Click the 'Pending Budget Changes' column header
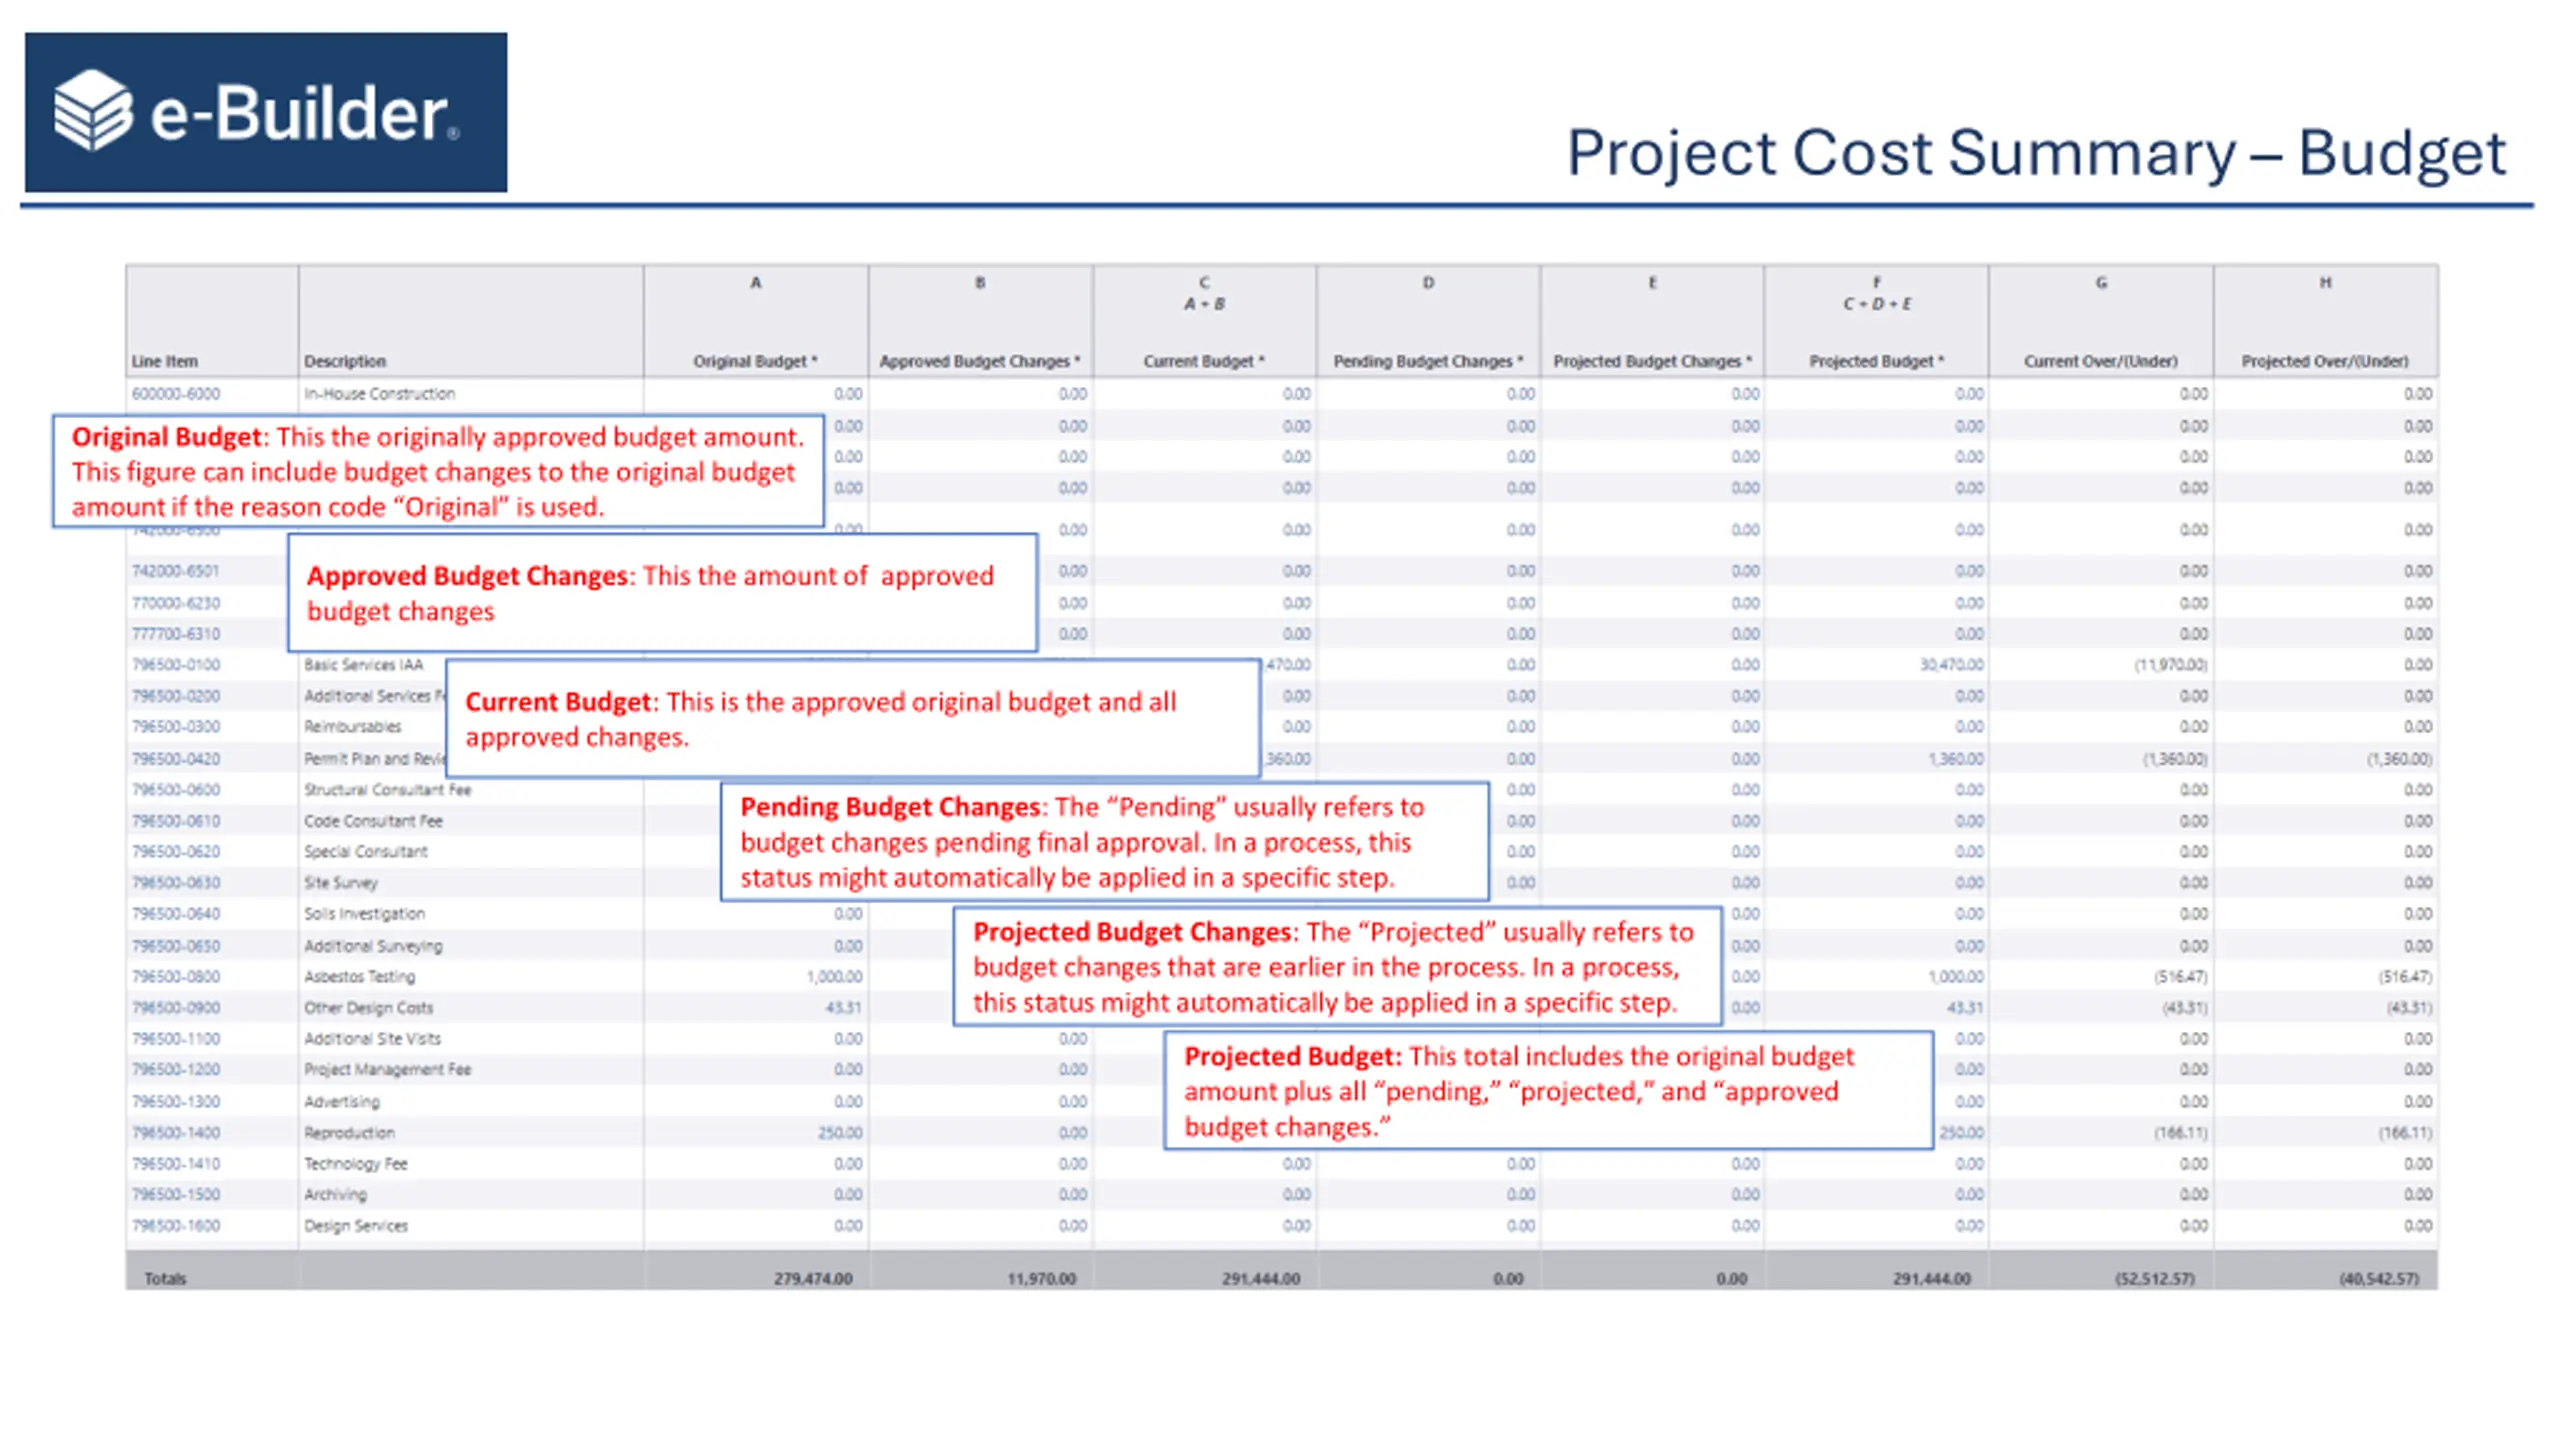The image size is (2560, 1440). (x=1428, y=361)
